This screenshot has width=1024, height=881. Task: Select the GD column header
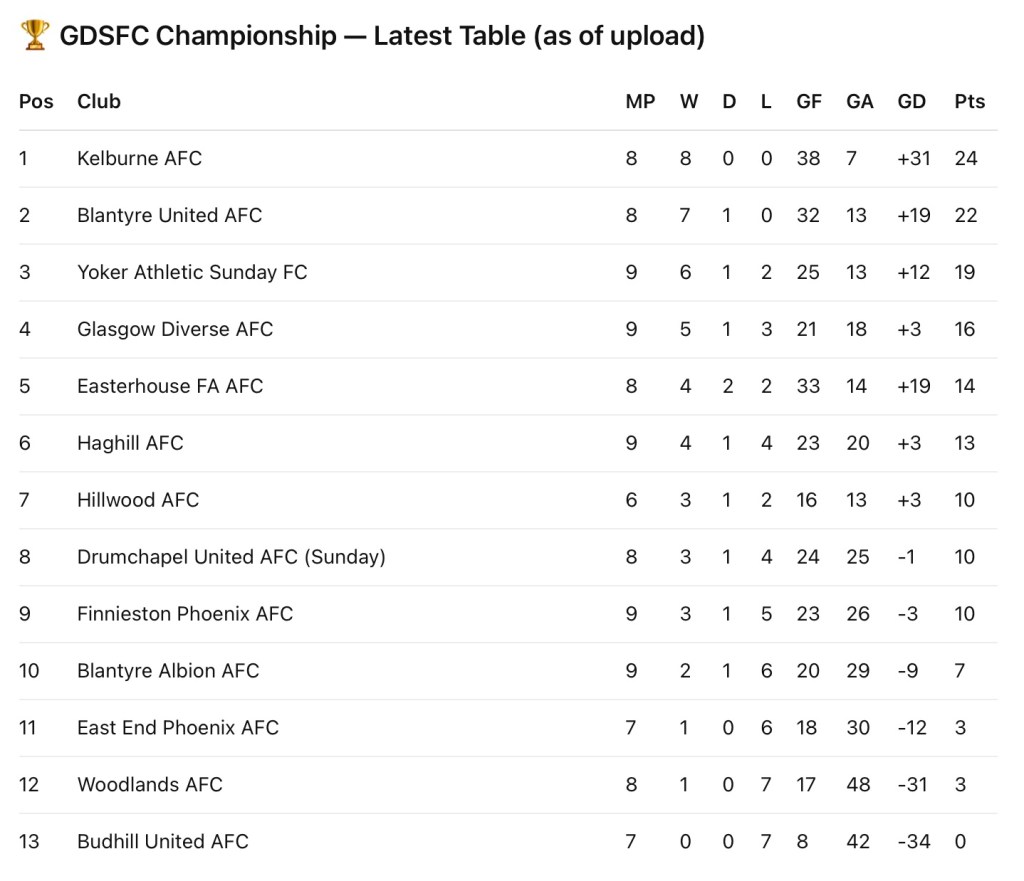tap(912, 101)
